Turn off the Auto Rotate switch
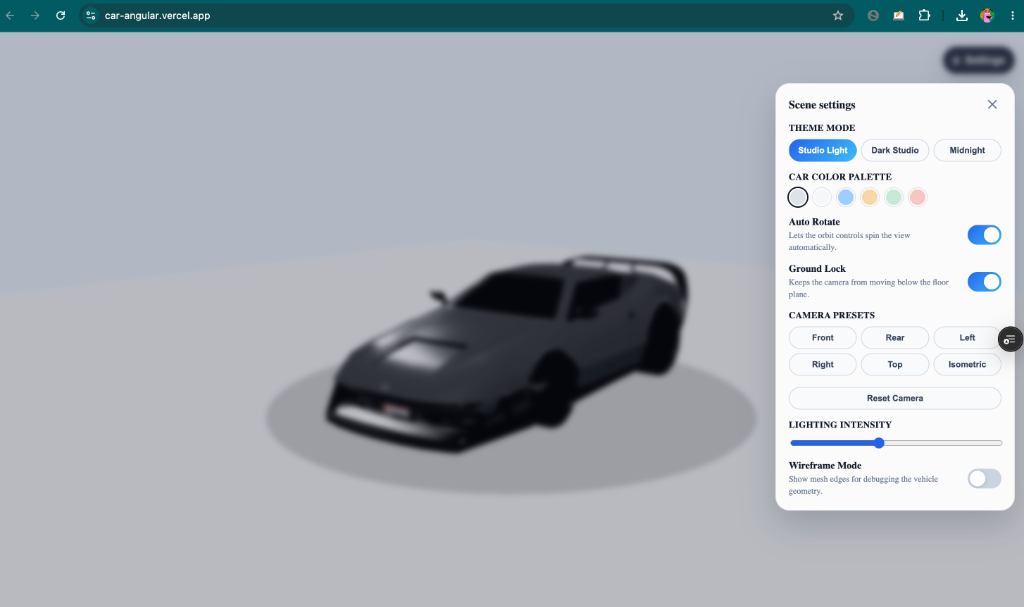 (984, 235)
